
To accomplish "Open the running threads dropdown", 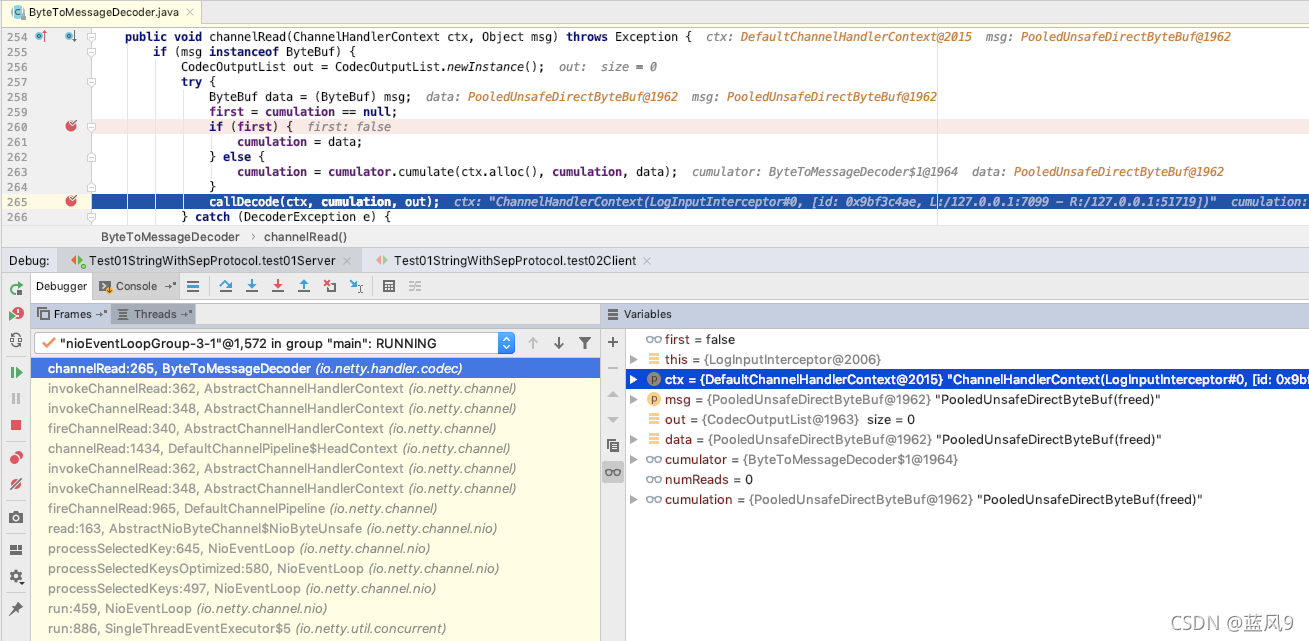I will tap(507, 342).
